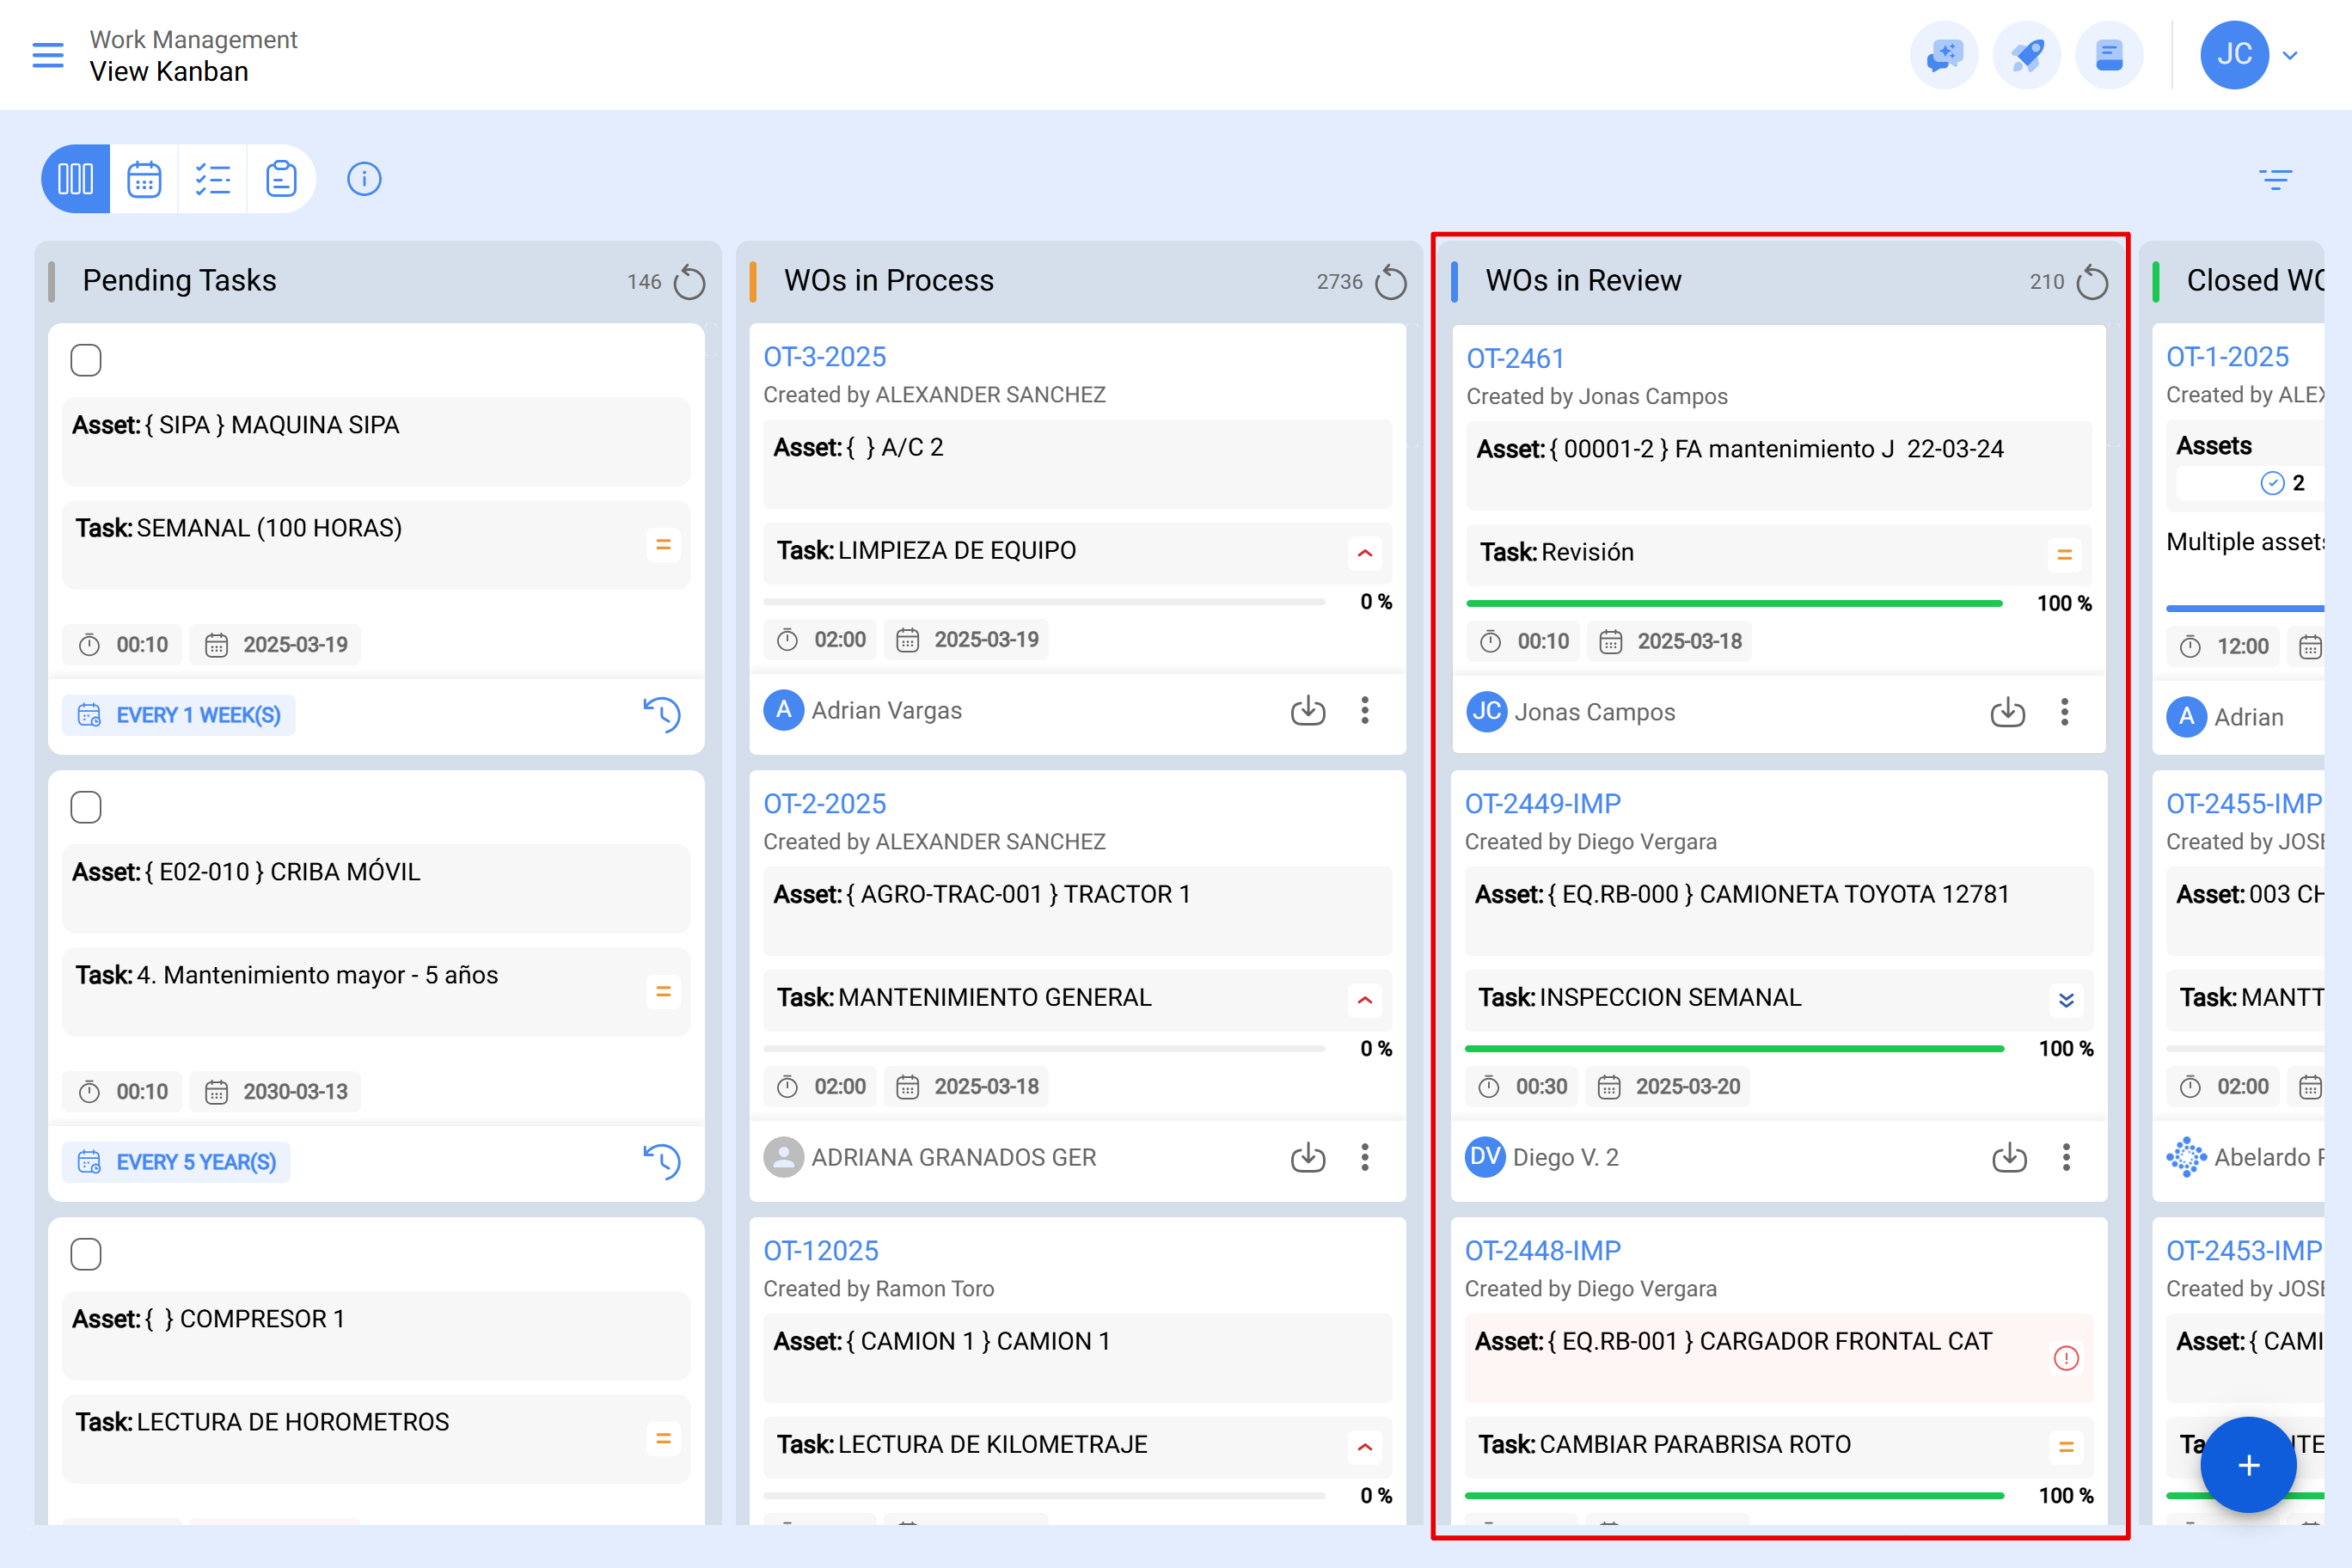Click high priority chevron on MANTENIMIENTO GENERAL

(1365, 1000)
